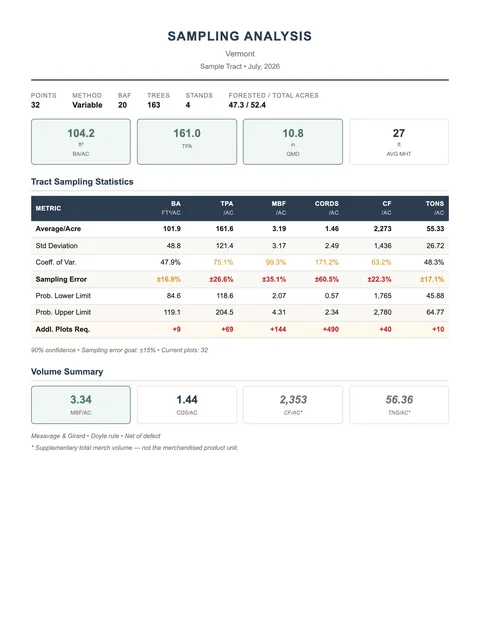Image resolution: width=480 pixels, height=621 pixels.
Task: Click the 27 AVG MHT card
Action: coord(399,141)
